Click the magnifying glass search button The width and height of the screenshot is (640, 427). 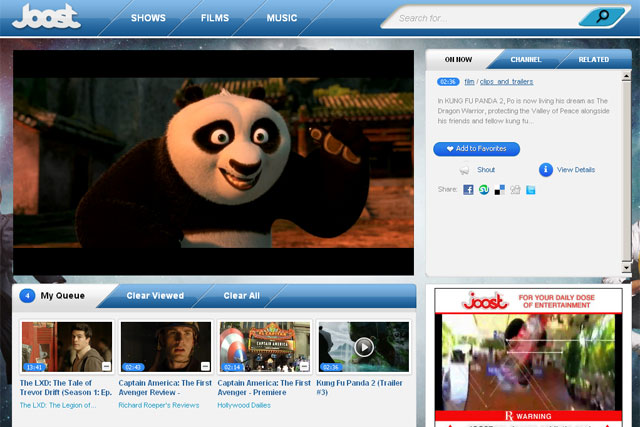[x=602, y=16]
